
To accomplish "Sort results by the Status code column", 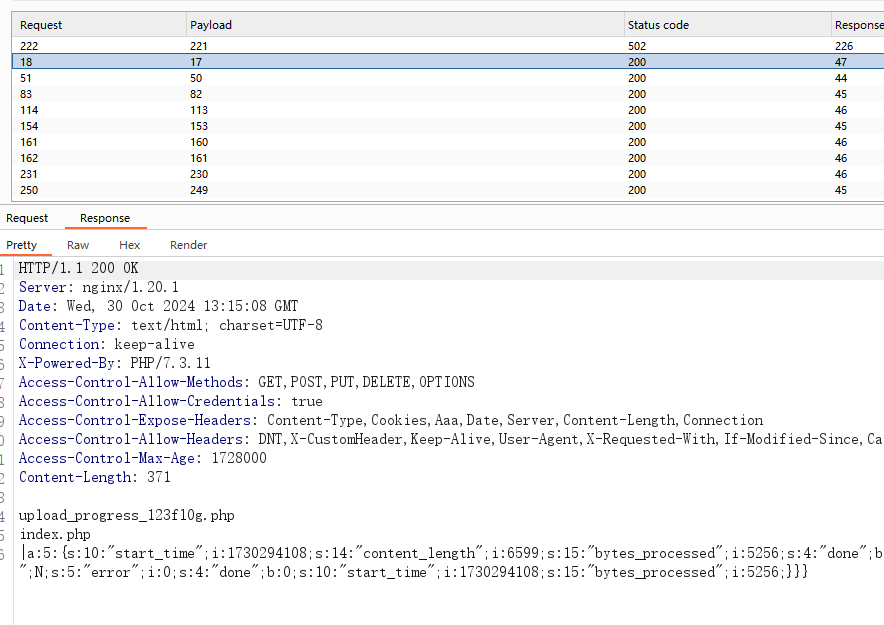I will click(658, 25).
